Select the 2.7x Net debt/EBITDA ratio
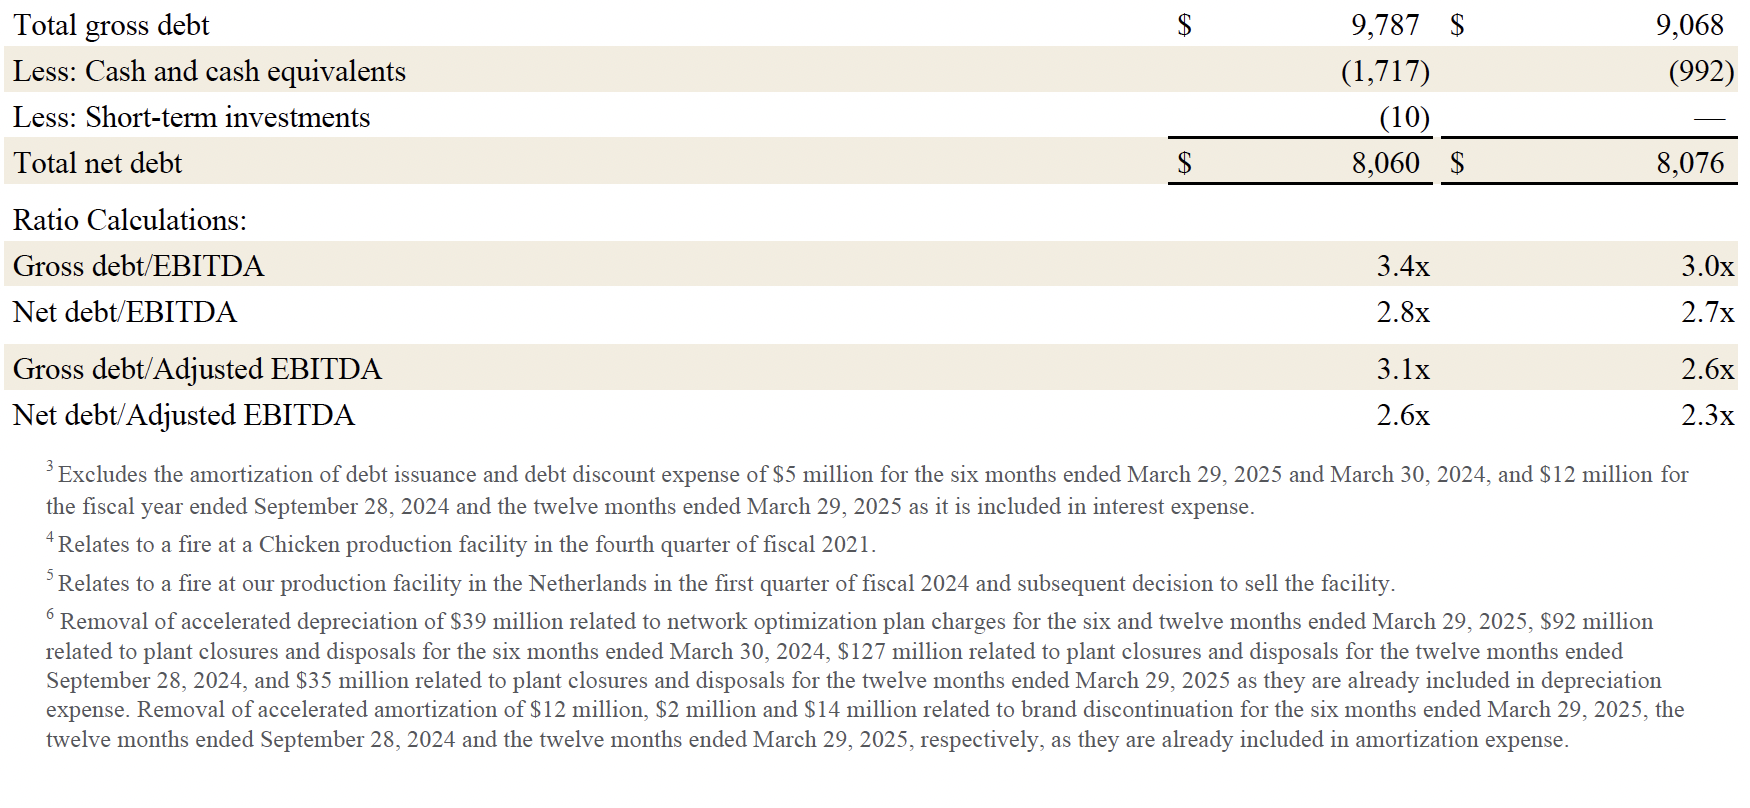 [x=1707, y=312]
